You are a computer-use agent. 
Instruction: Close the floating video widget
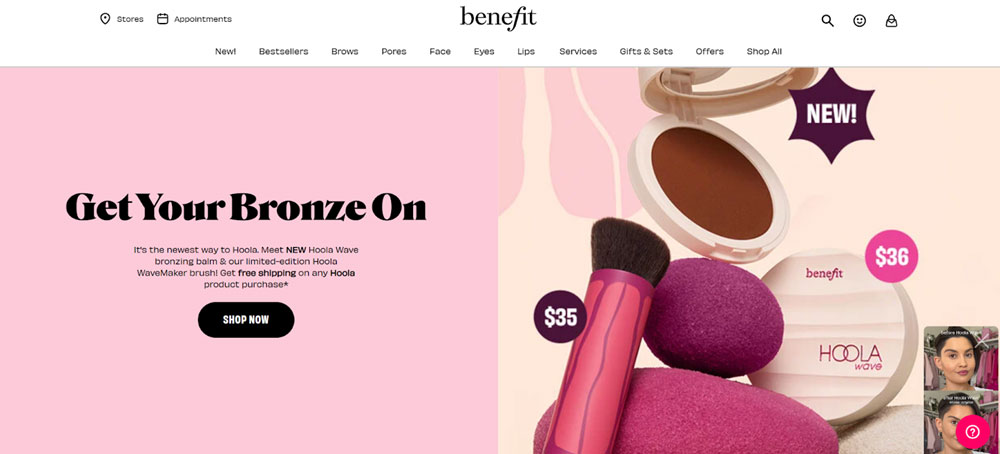[983, 341]
